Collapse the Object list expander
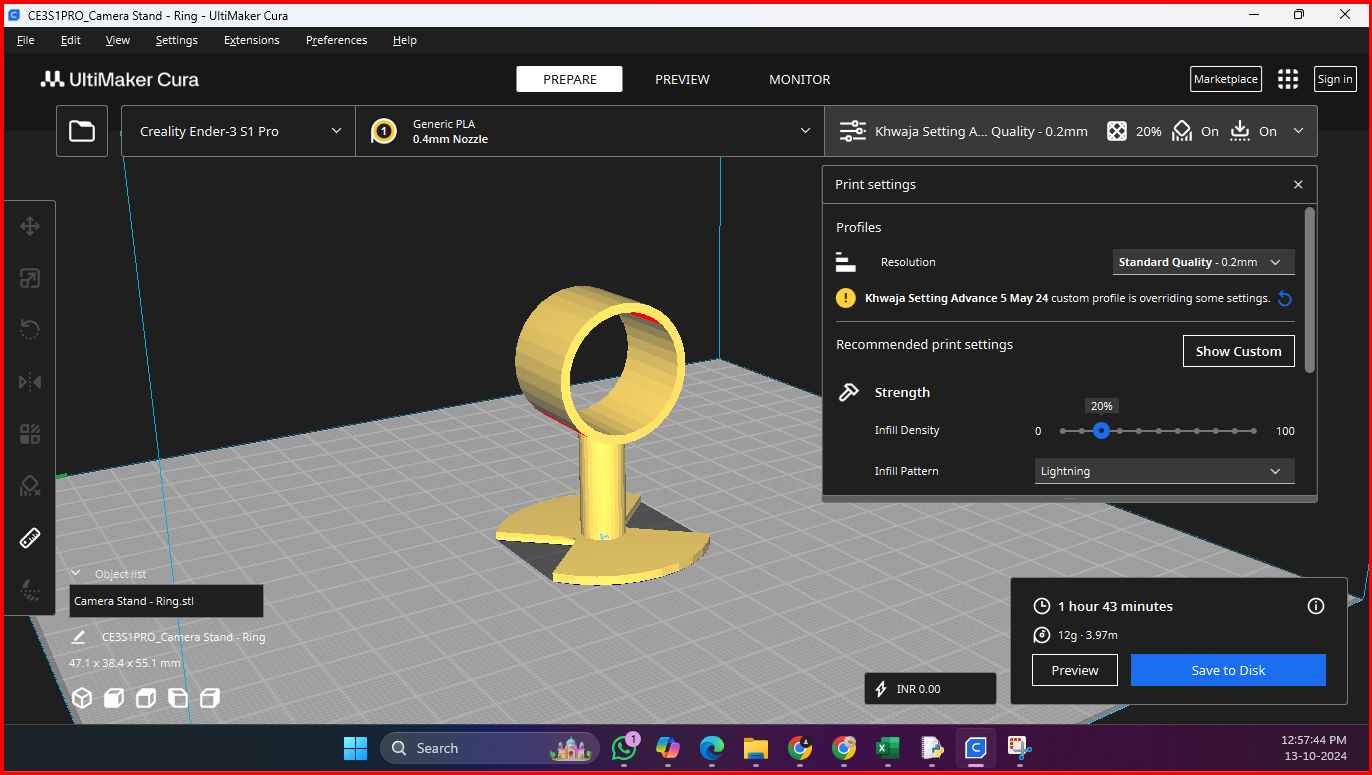The width and height of the screenshot is (1372, 775). 76,574
